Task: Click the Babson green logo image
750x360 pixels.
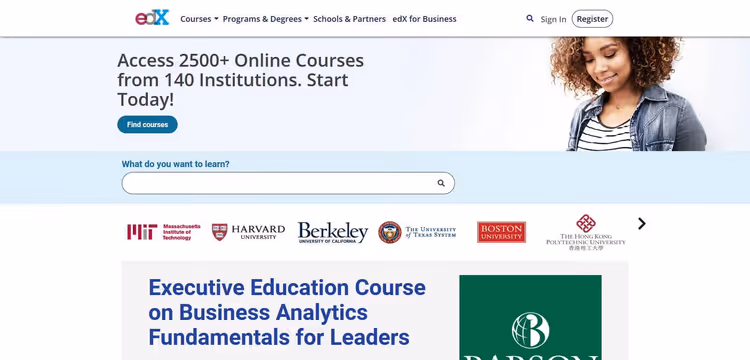Action: (530, 317)
